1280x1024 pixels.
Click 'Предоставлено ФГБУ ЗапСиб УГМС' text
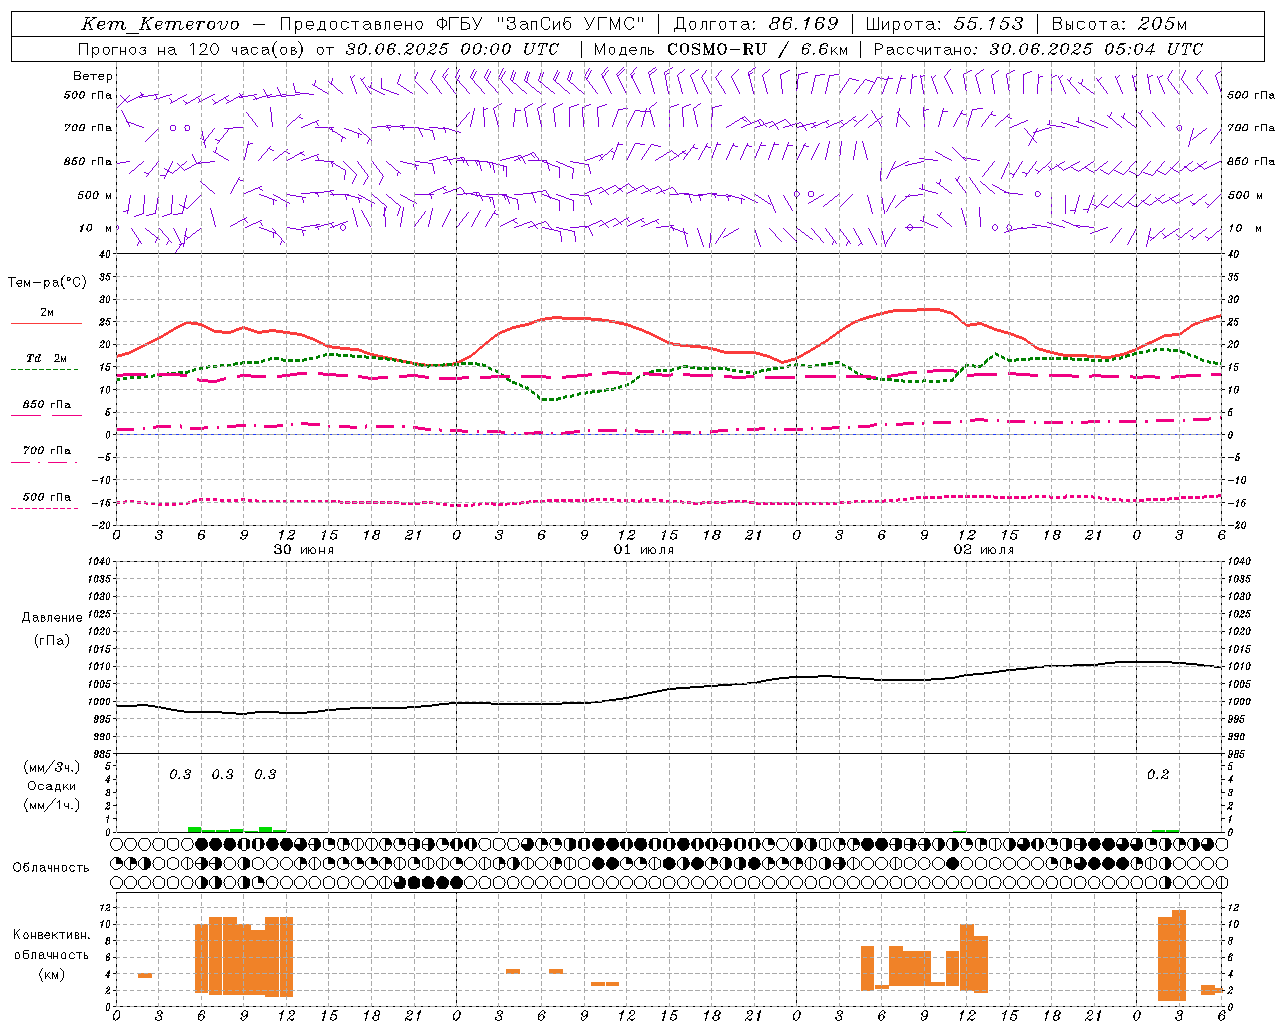click(x=462, y=24)
